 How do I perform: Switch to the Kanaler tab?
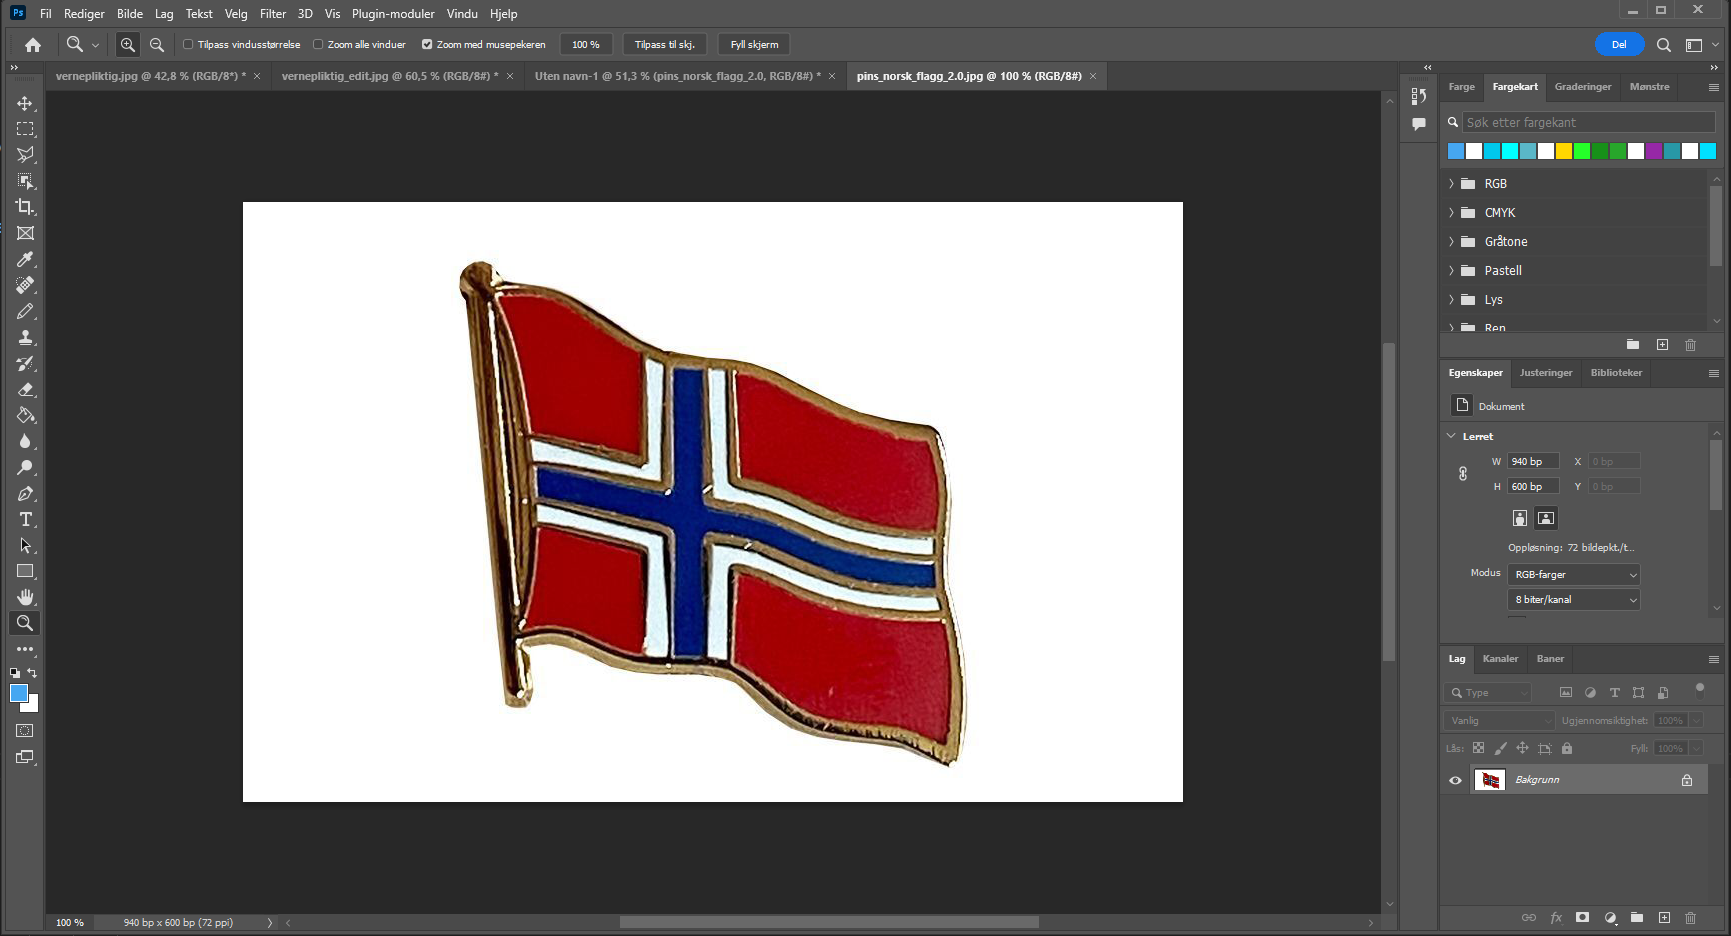pos(1500,659)
